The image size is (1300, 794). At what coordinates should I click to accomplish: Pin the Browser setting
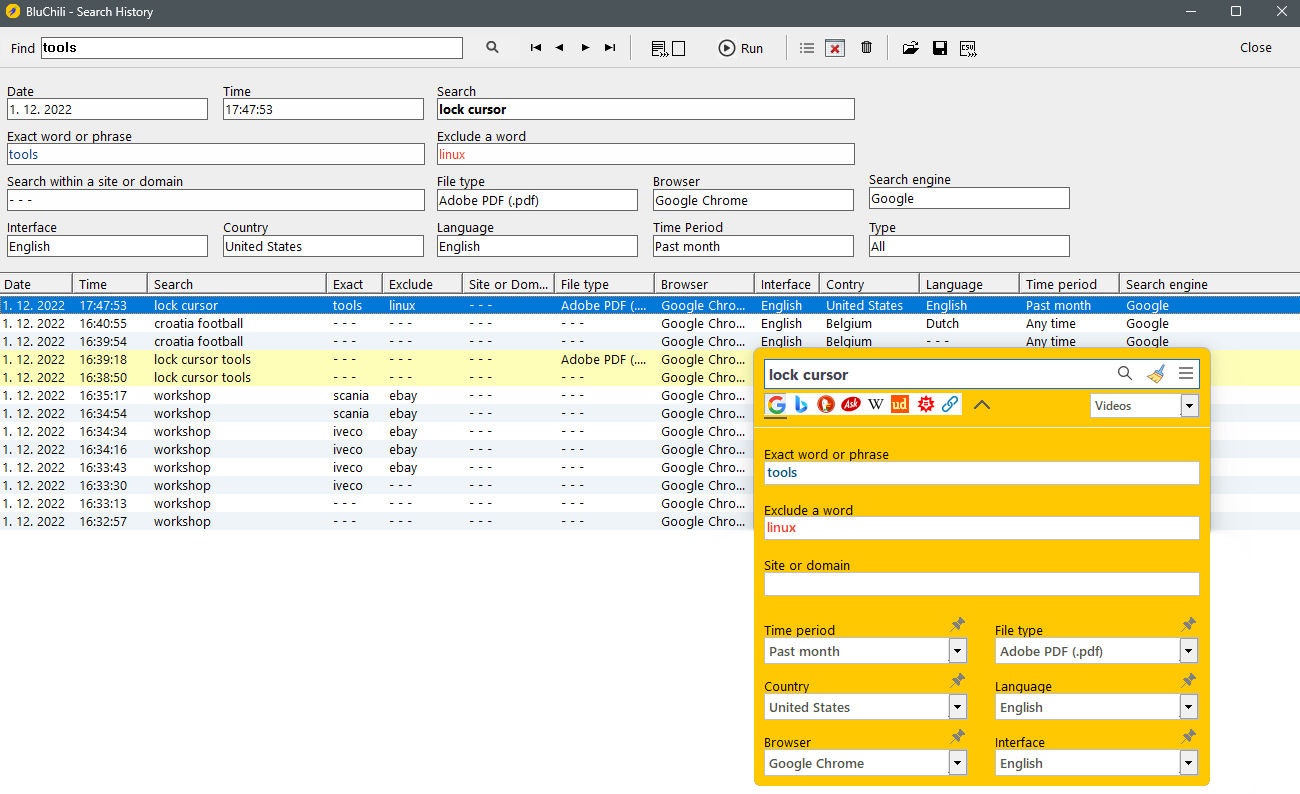coord(958,736)
